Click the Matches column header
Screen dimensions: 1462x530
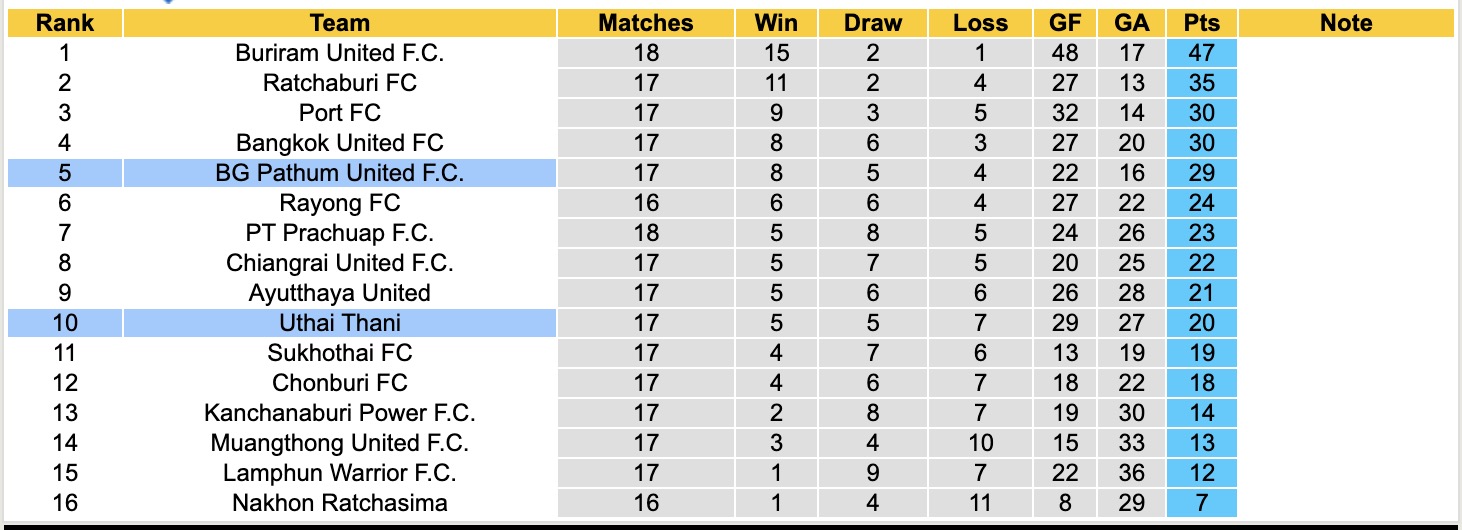click(x=646, y=23)
